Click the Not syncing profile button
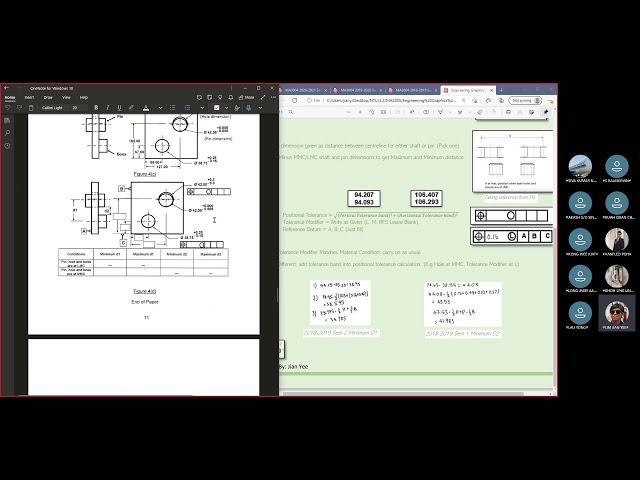Viewport: 640px width, 480px height. (x=525, y=100)
